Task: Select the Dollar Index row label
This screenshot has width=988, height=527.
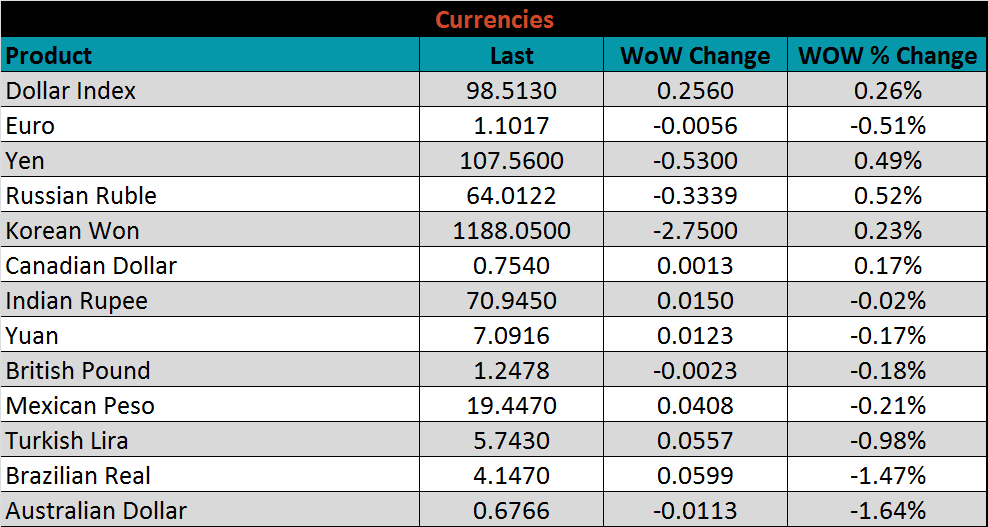Action: point(71,91)
